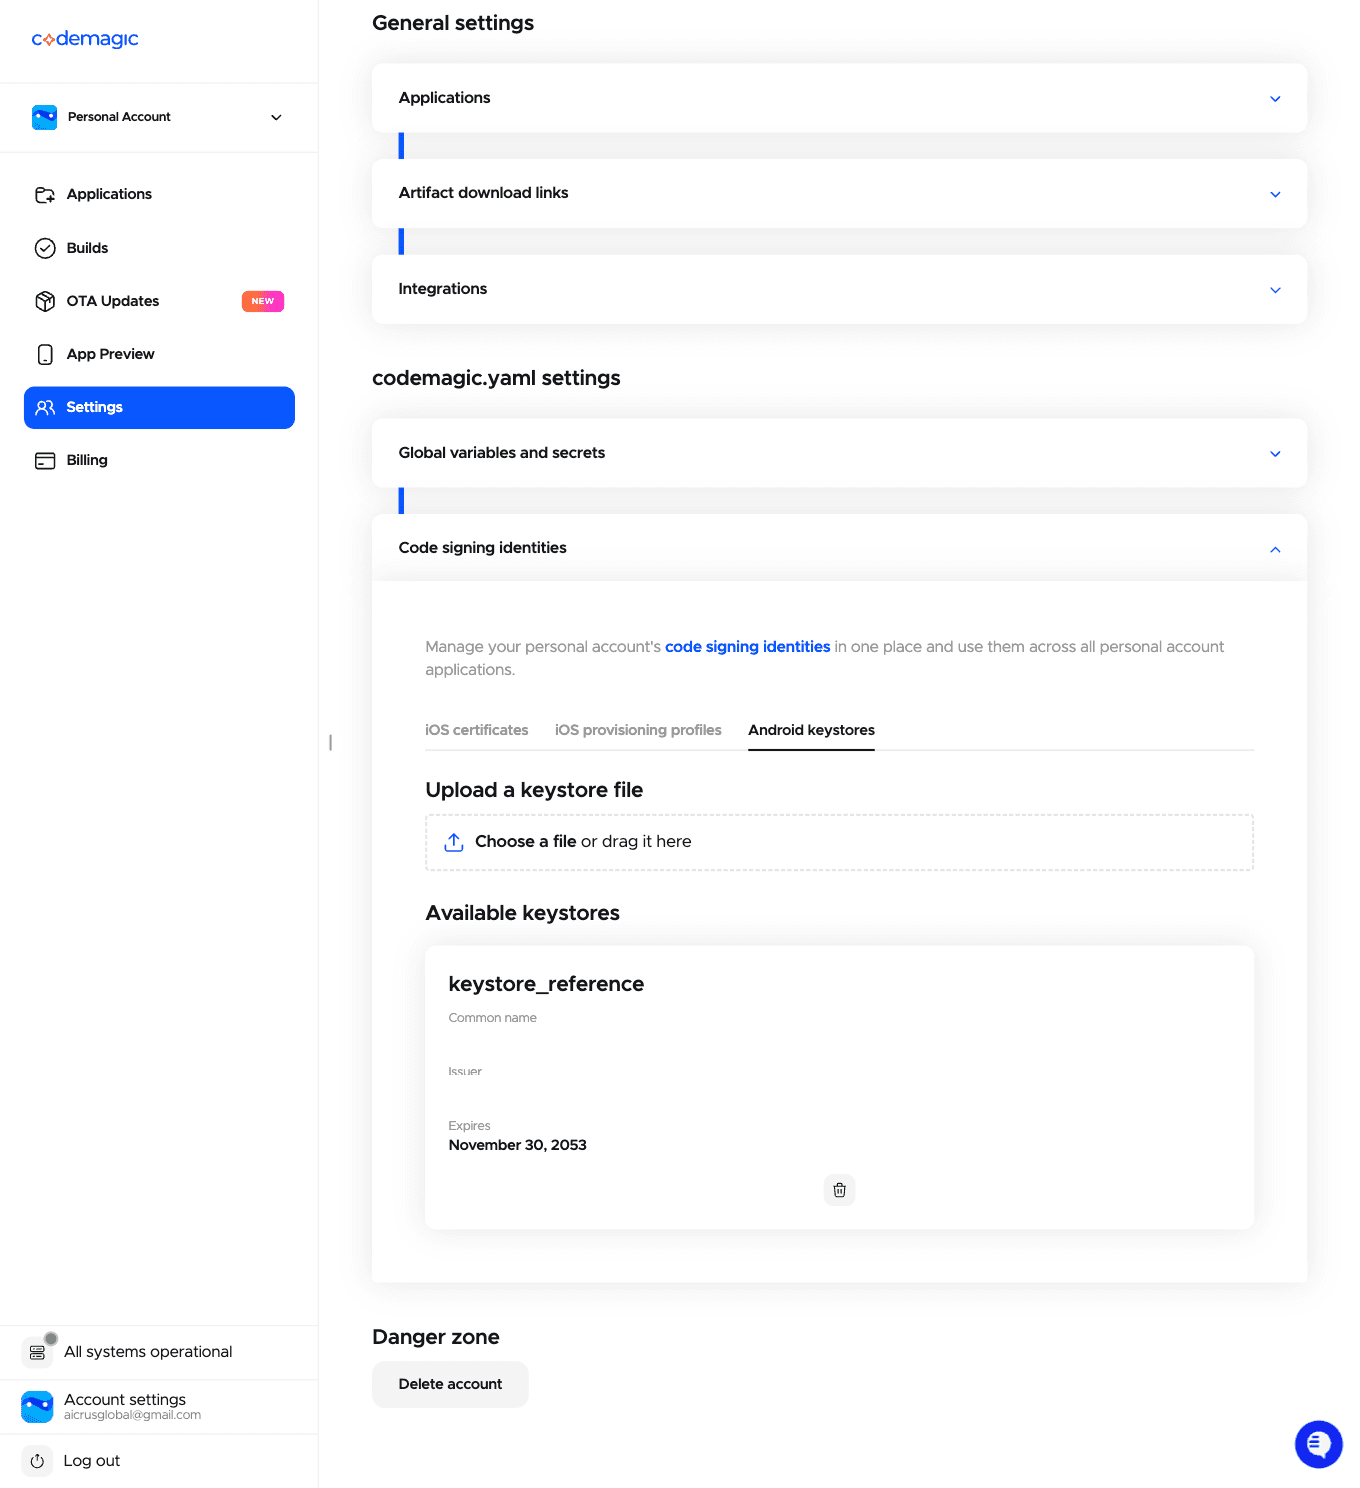
Task: Open the Personal Account dropdown chevron
Action: (276, 117)
